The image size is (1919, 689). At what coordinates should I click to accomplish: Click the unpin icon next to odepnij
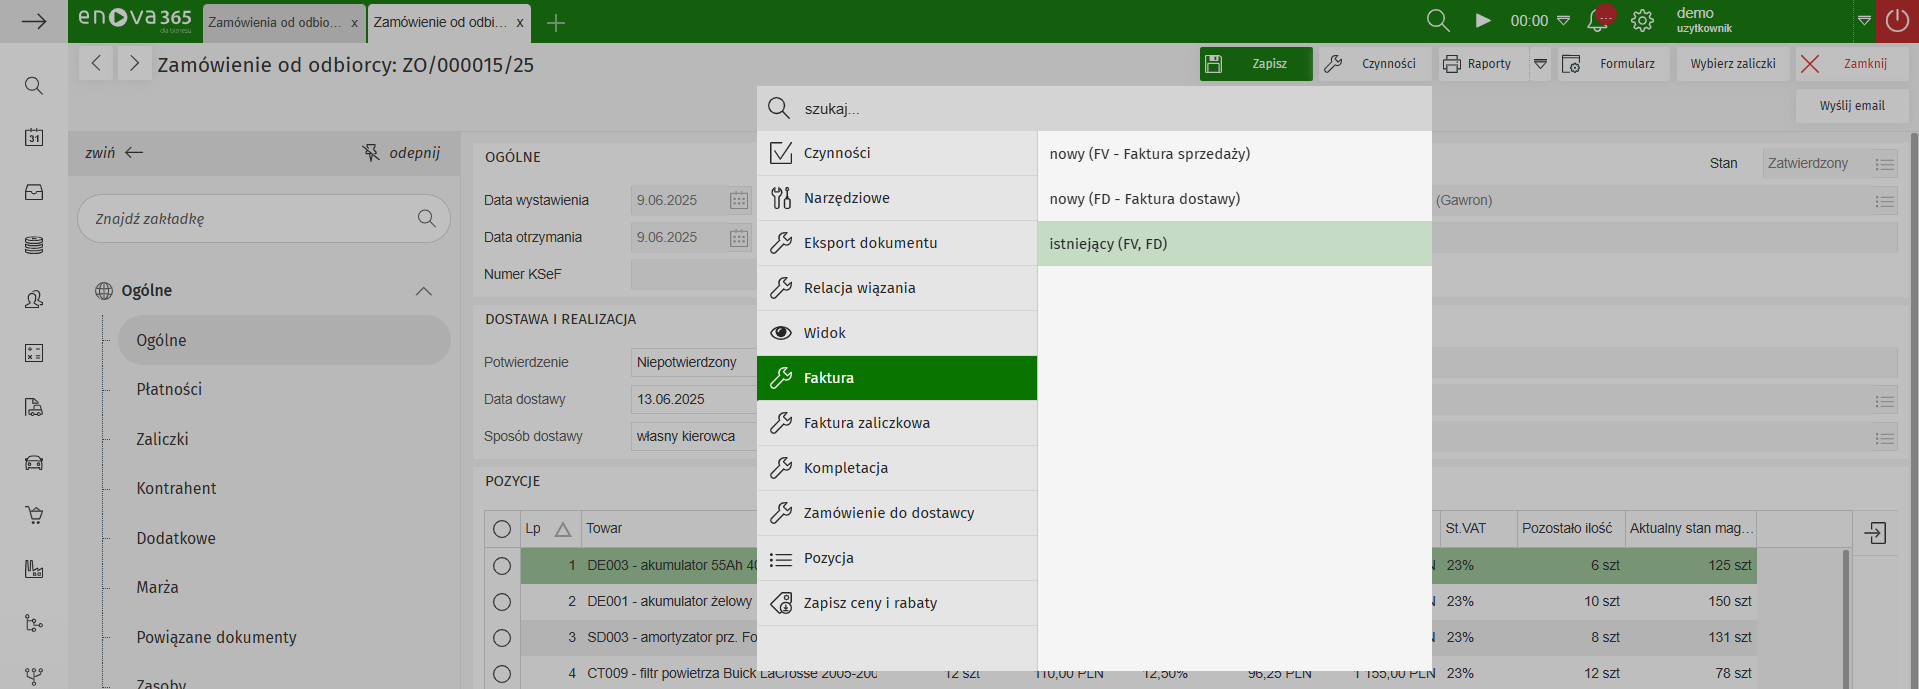click(371, 153)
